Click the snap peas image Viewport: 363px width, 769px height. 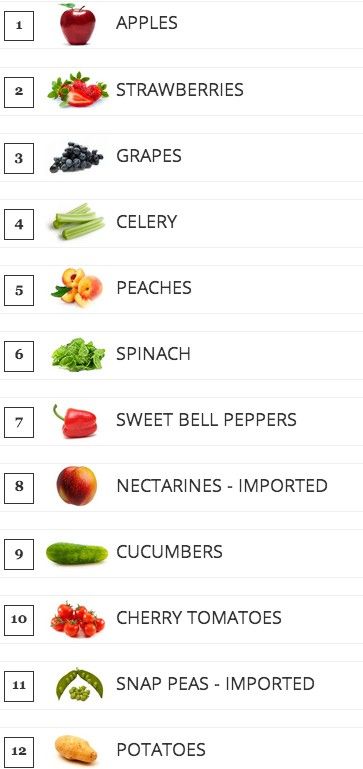pyautogui.click(x=79, y=685)
